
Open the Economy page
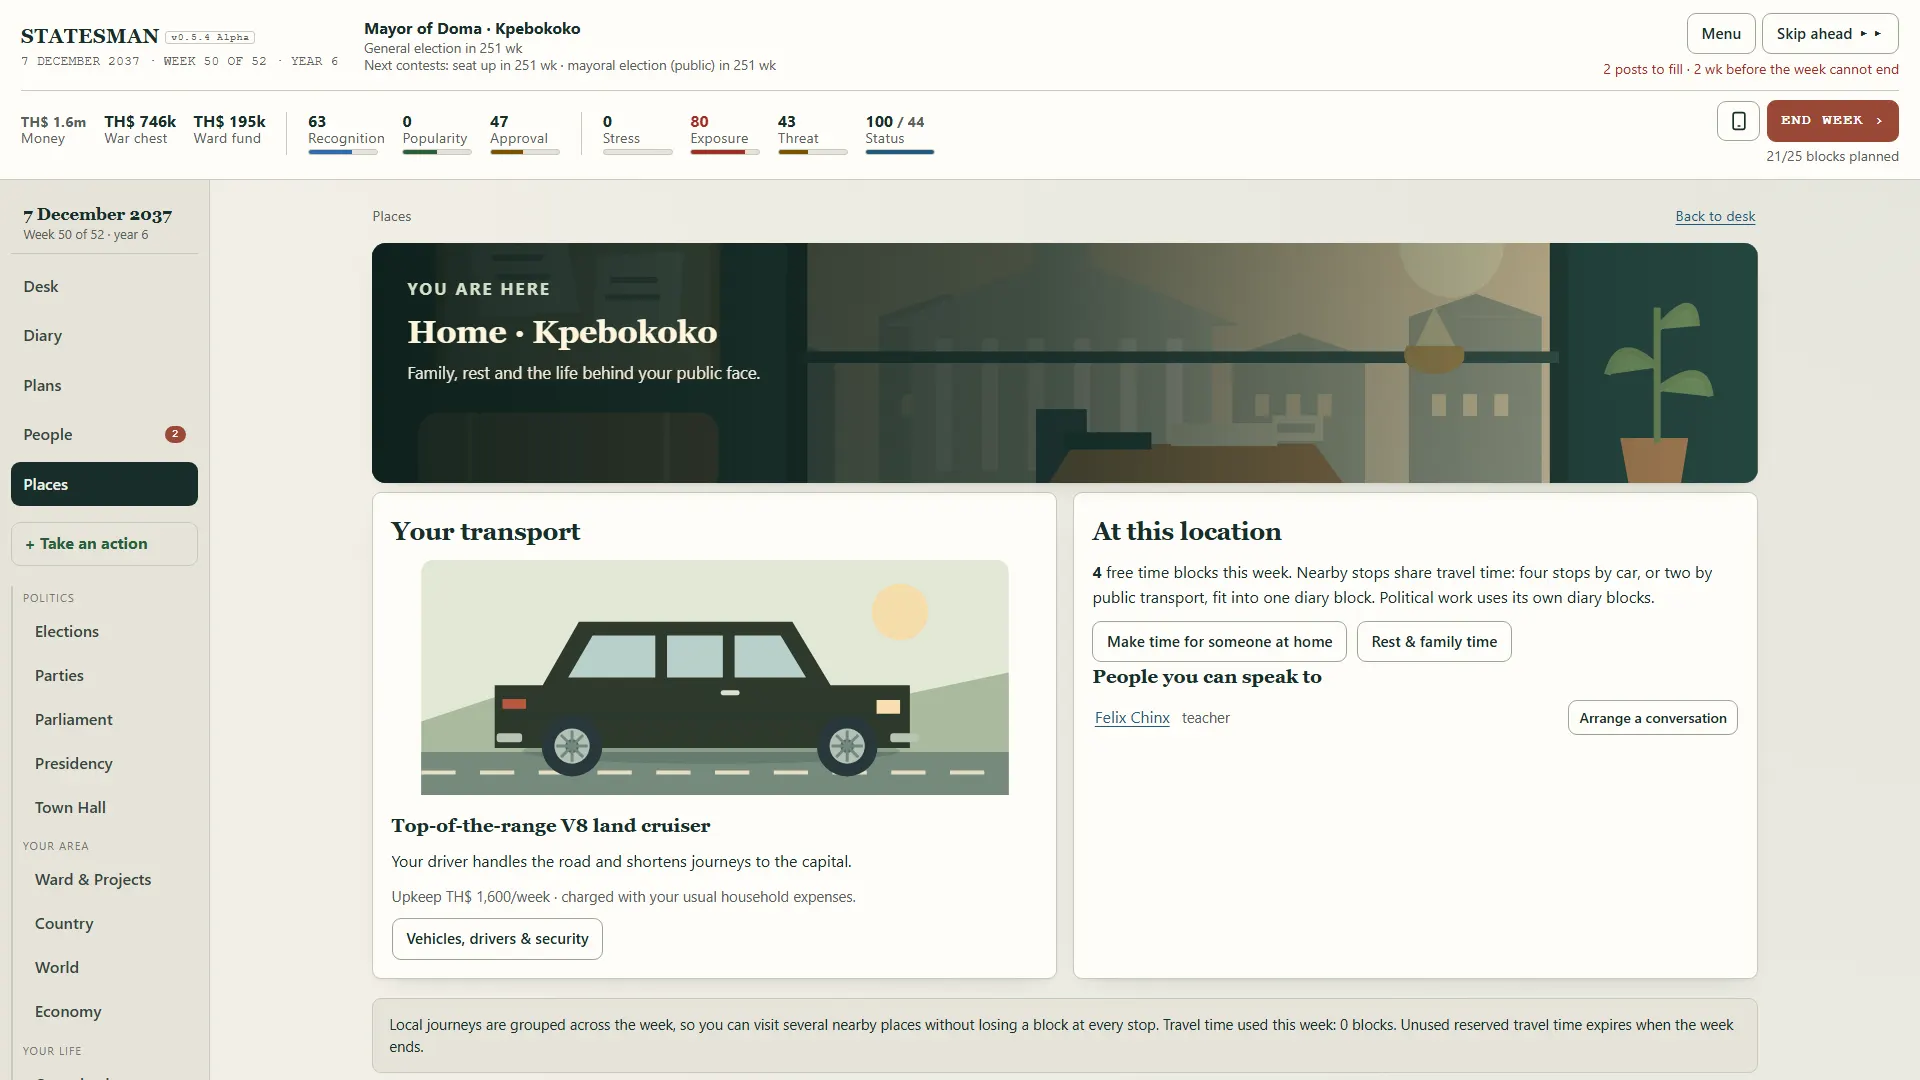[x=68, y=1011]
